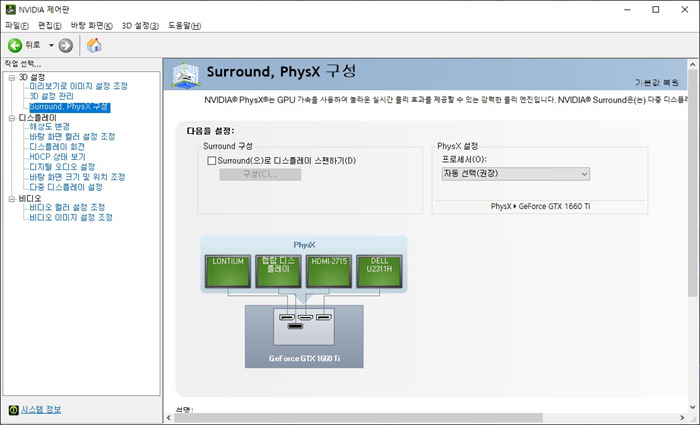Open HDCP 상태 보기 tree item
The height and width of the screenshot is (425, 700).
57,157
